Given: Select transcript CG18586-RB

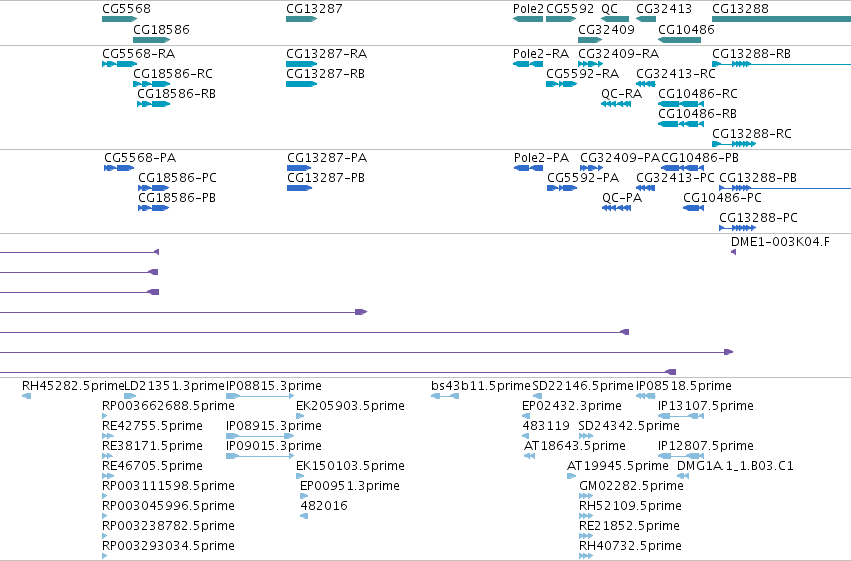Looking at the screenshot, I should pyautogui.click(x=176, y=94).
